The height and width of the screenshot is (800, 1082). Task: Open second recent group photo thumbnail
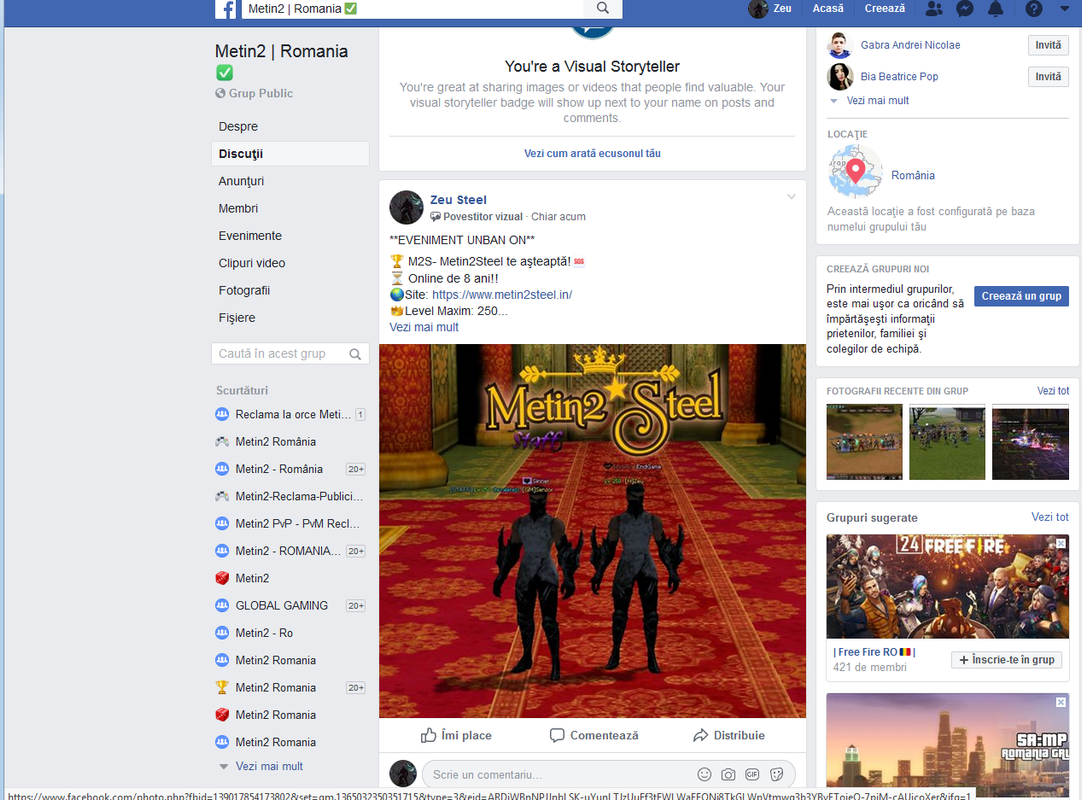click(947, 442)
